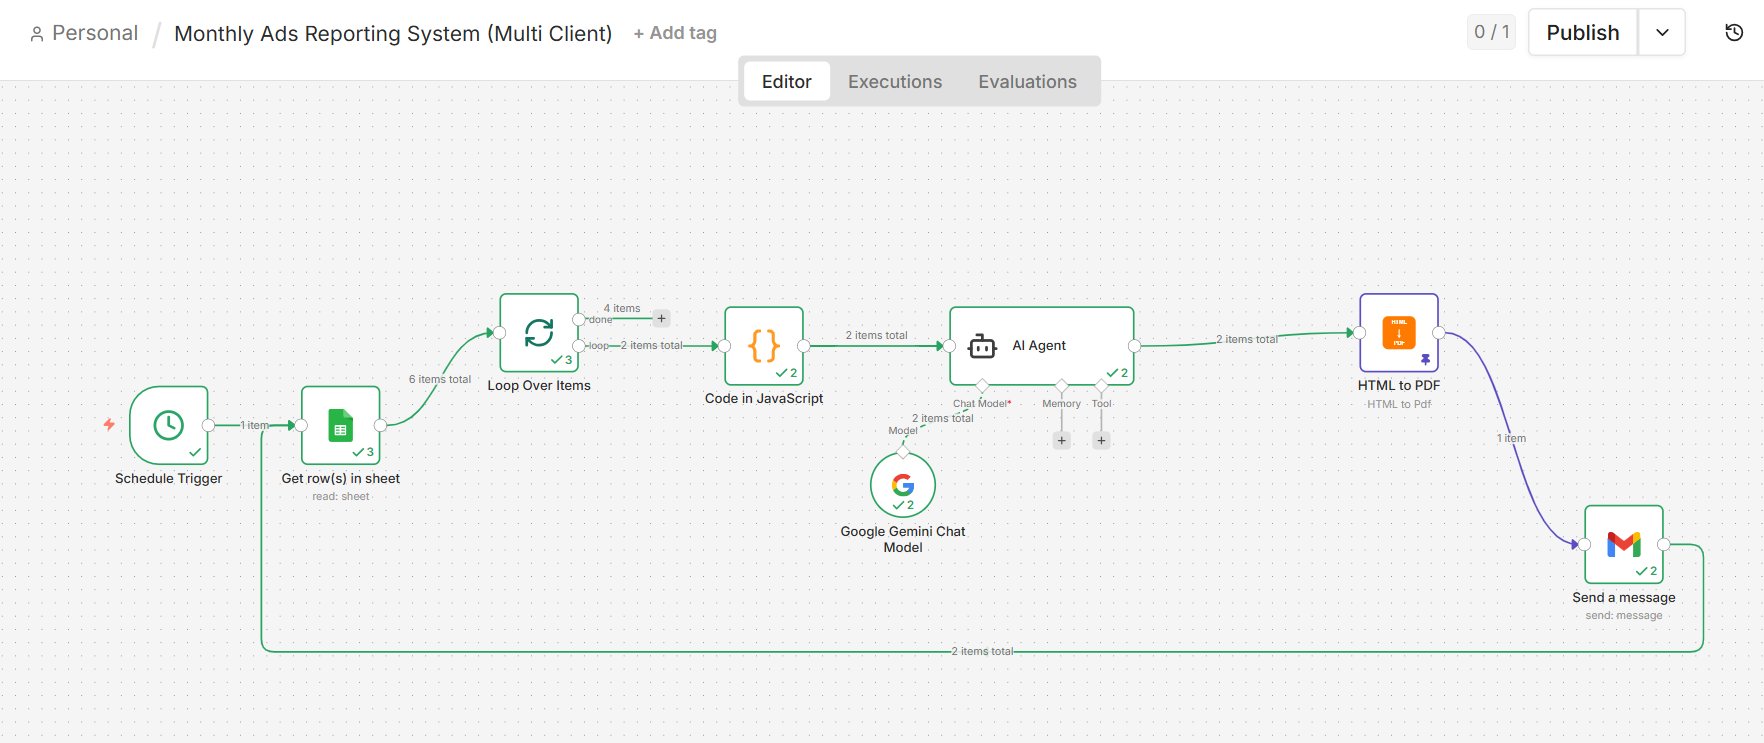Rename workflow title Monthly Ads Reporting System
Screen dimensions: 1764x743
coord(393,33)
